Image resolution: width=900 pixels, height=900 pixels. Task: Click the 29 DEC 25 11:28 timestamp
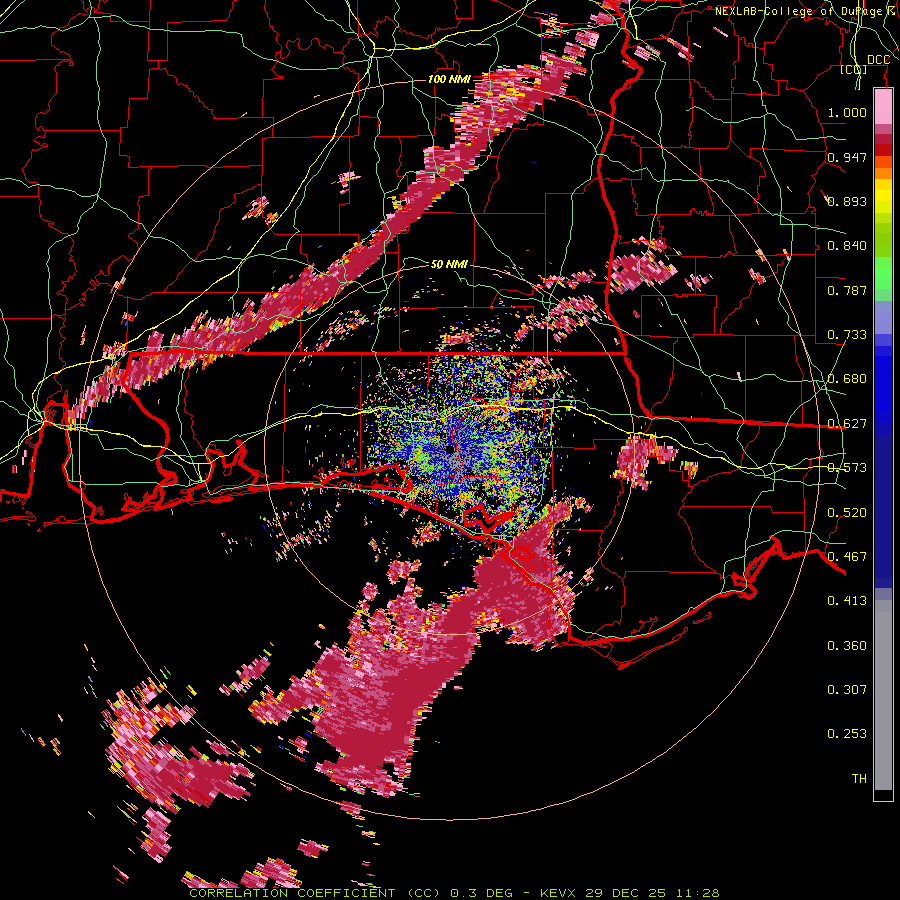click(x=652, y=893)
